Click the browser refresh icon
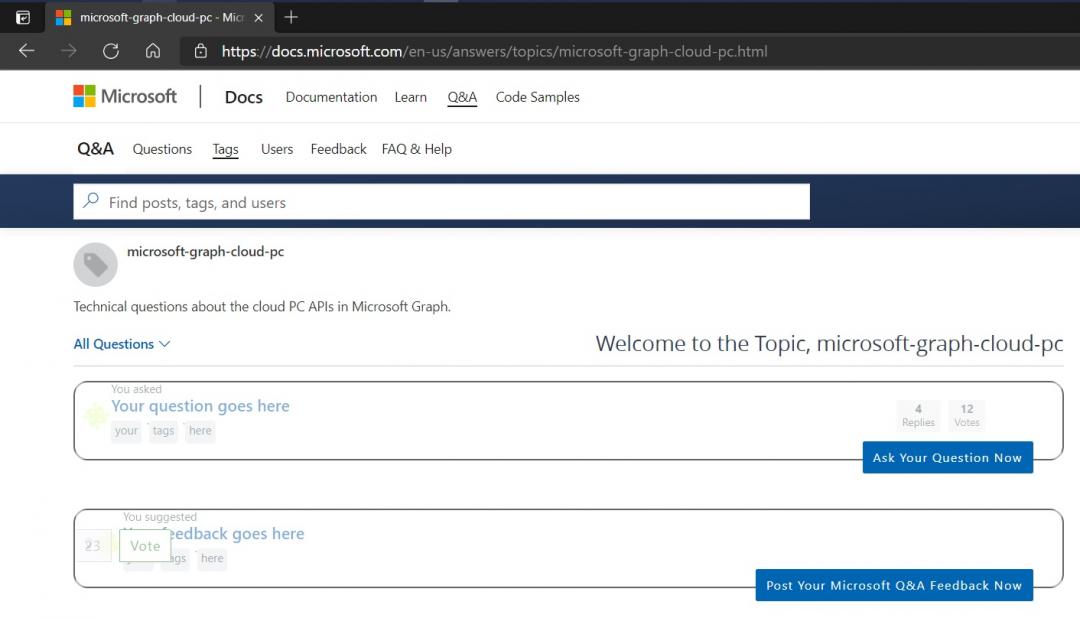The height and width of the screenshot is (618, 1080). [111, 51]
